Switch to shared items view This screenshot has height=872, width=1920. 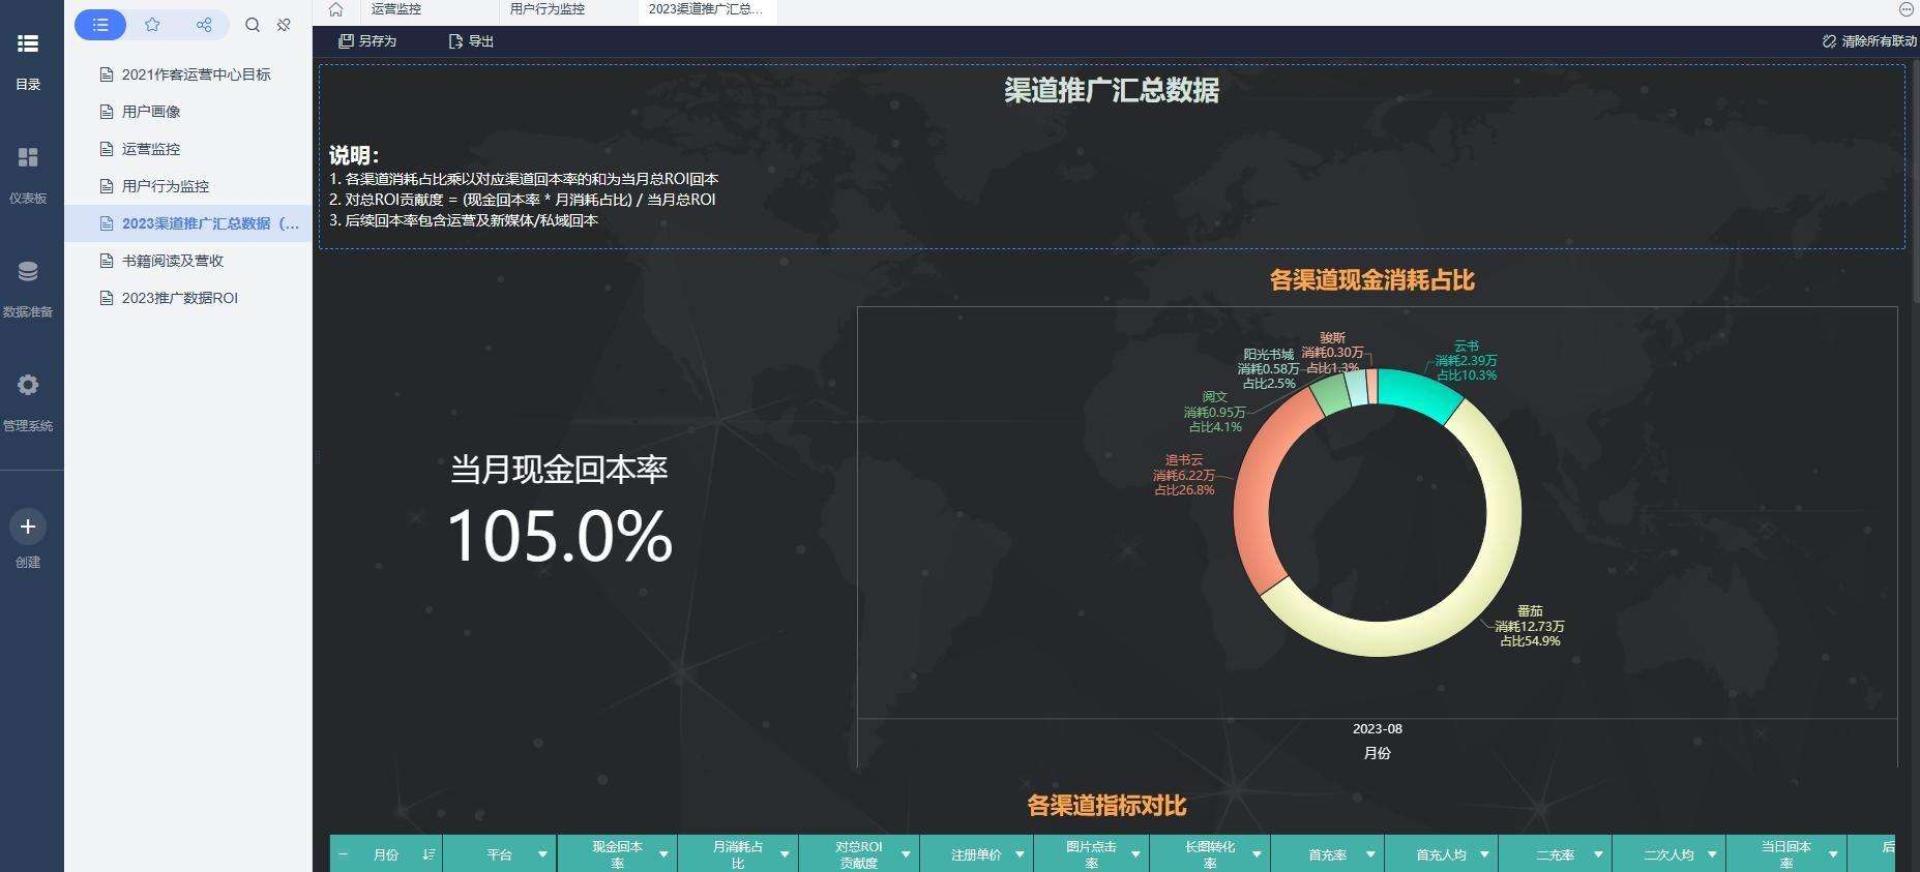(204, 25)
